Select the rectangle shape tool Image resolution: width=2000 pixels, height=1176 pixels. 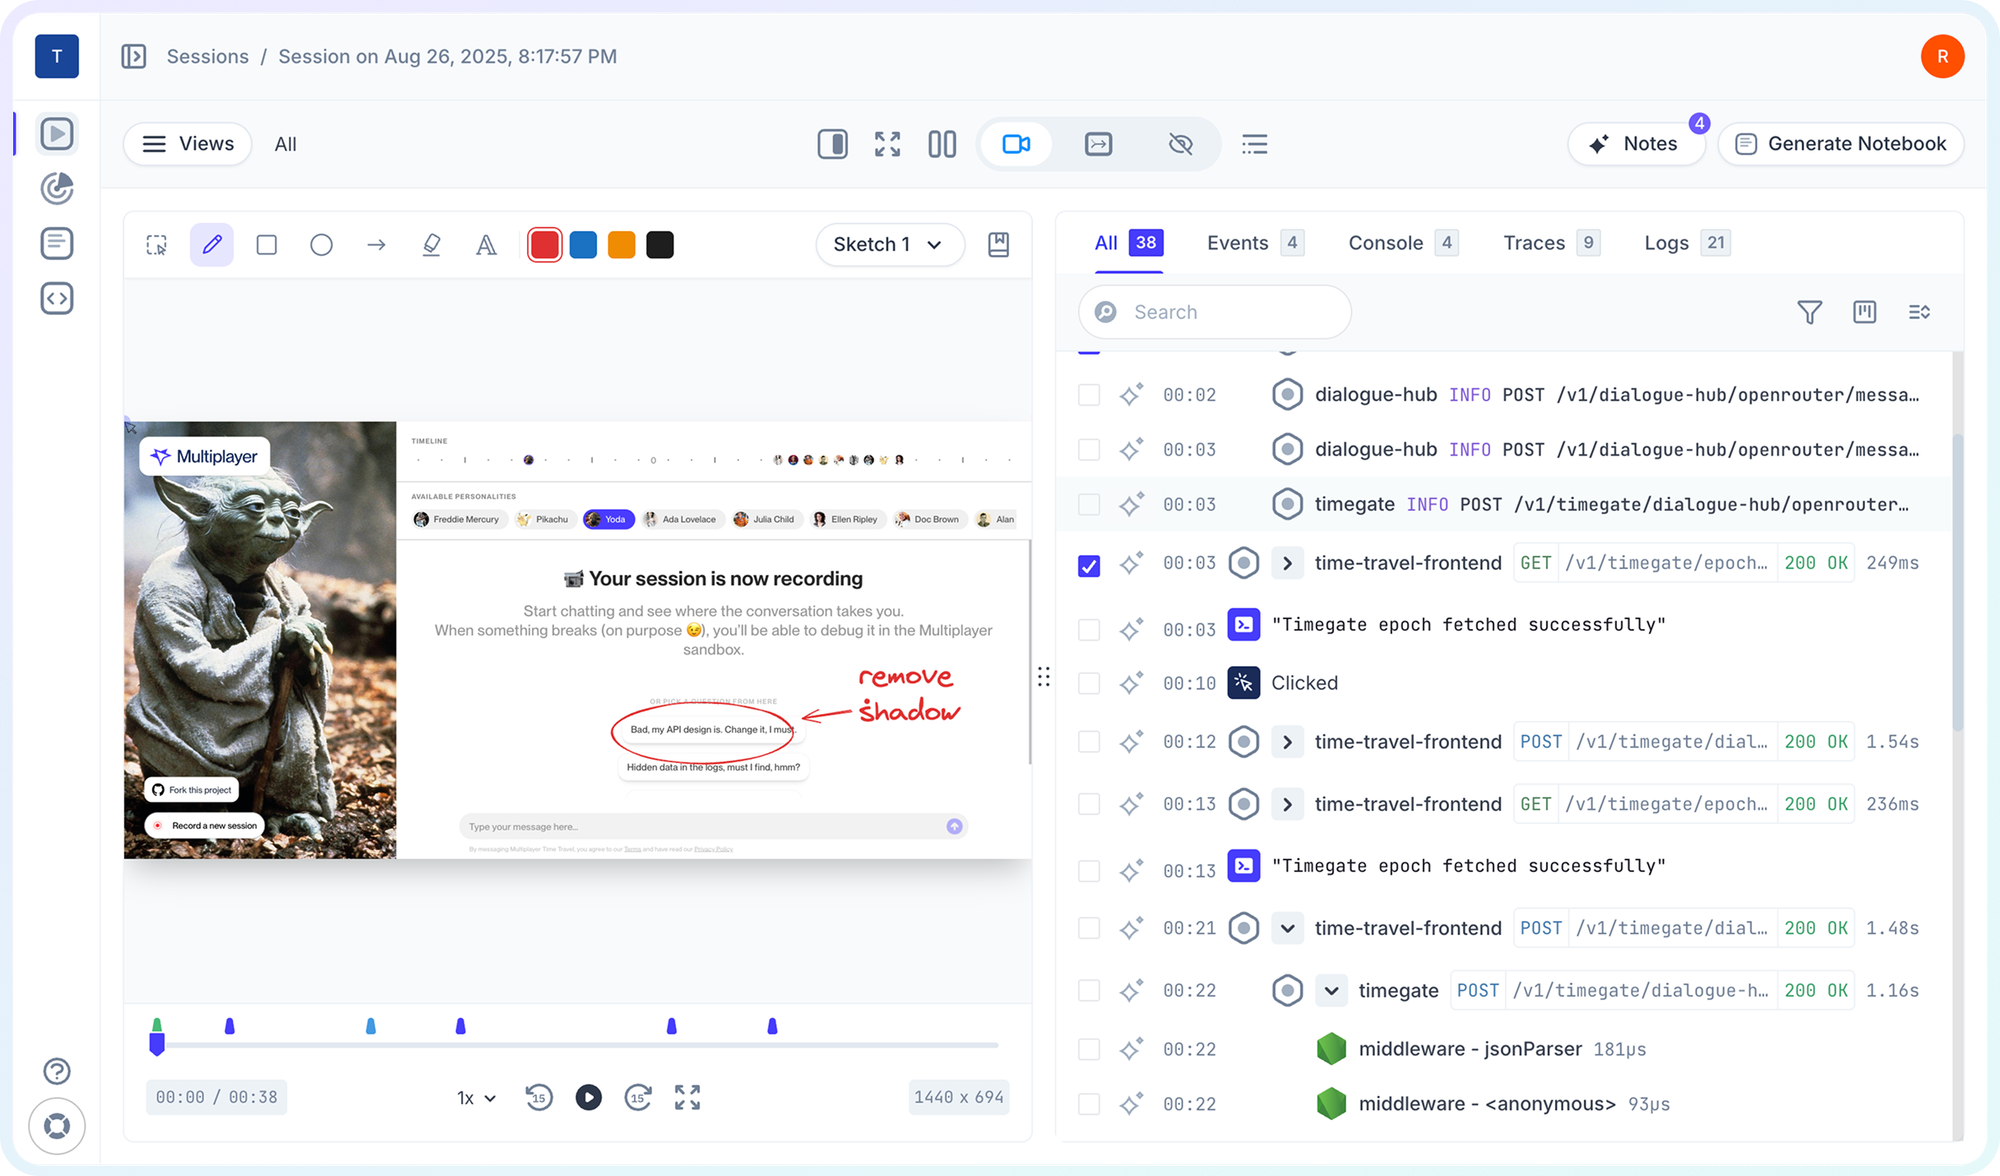click(266, 245)
